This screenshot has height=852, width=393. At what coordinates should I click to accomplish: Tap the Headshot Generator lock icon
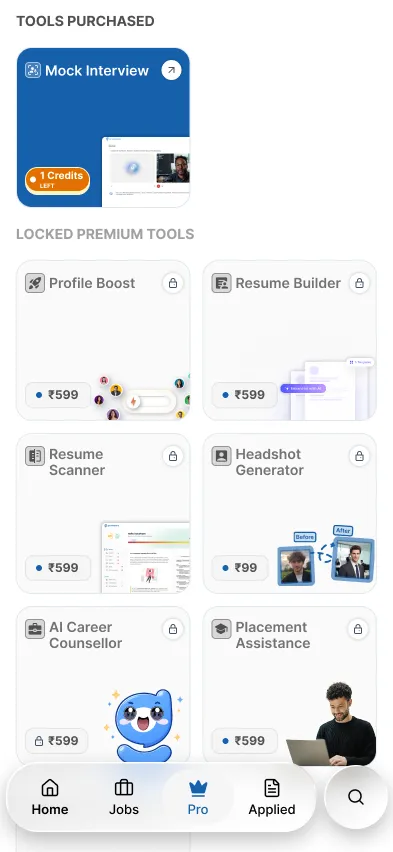359,456
